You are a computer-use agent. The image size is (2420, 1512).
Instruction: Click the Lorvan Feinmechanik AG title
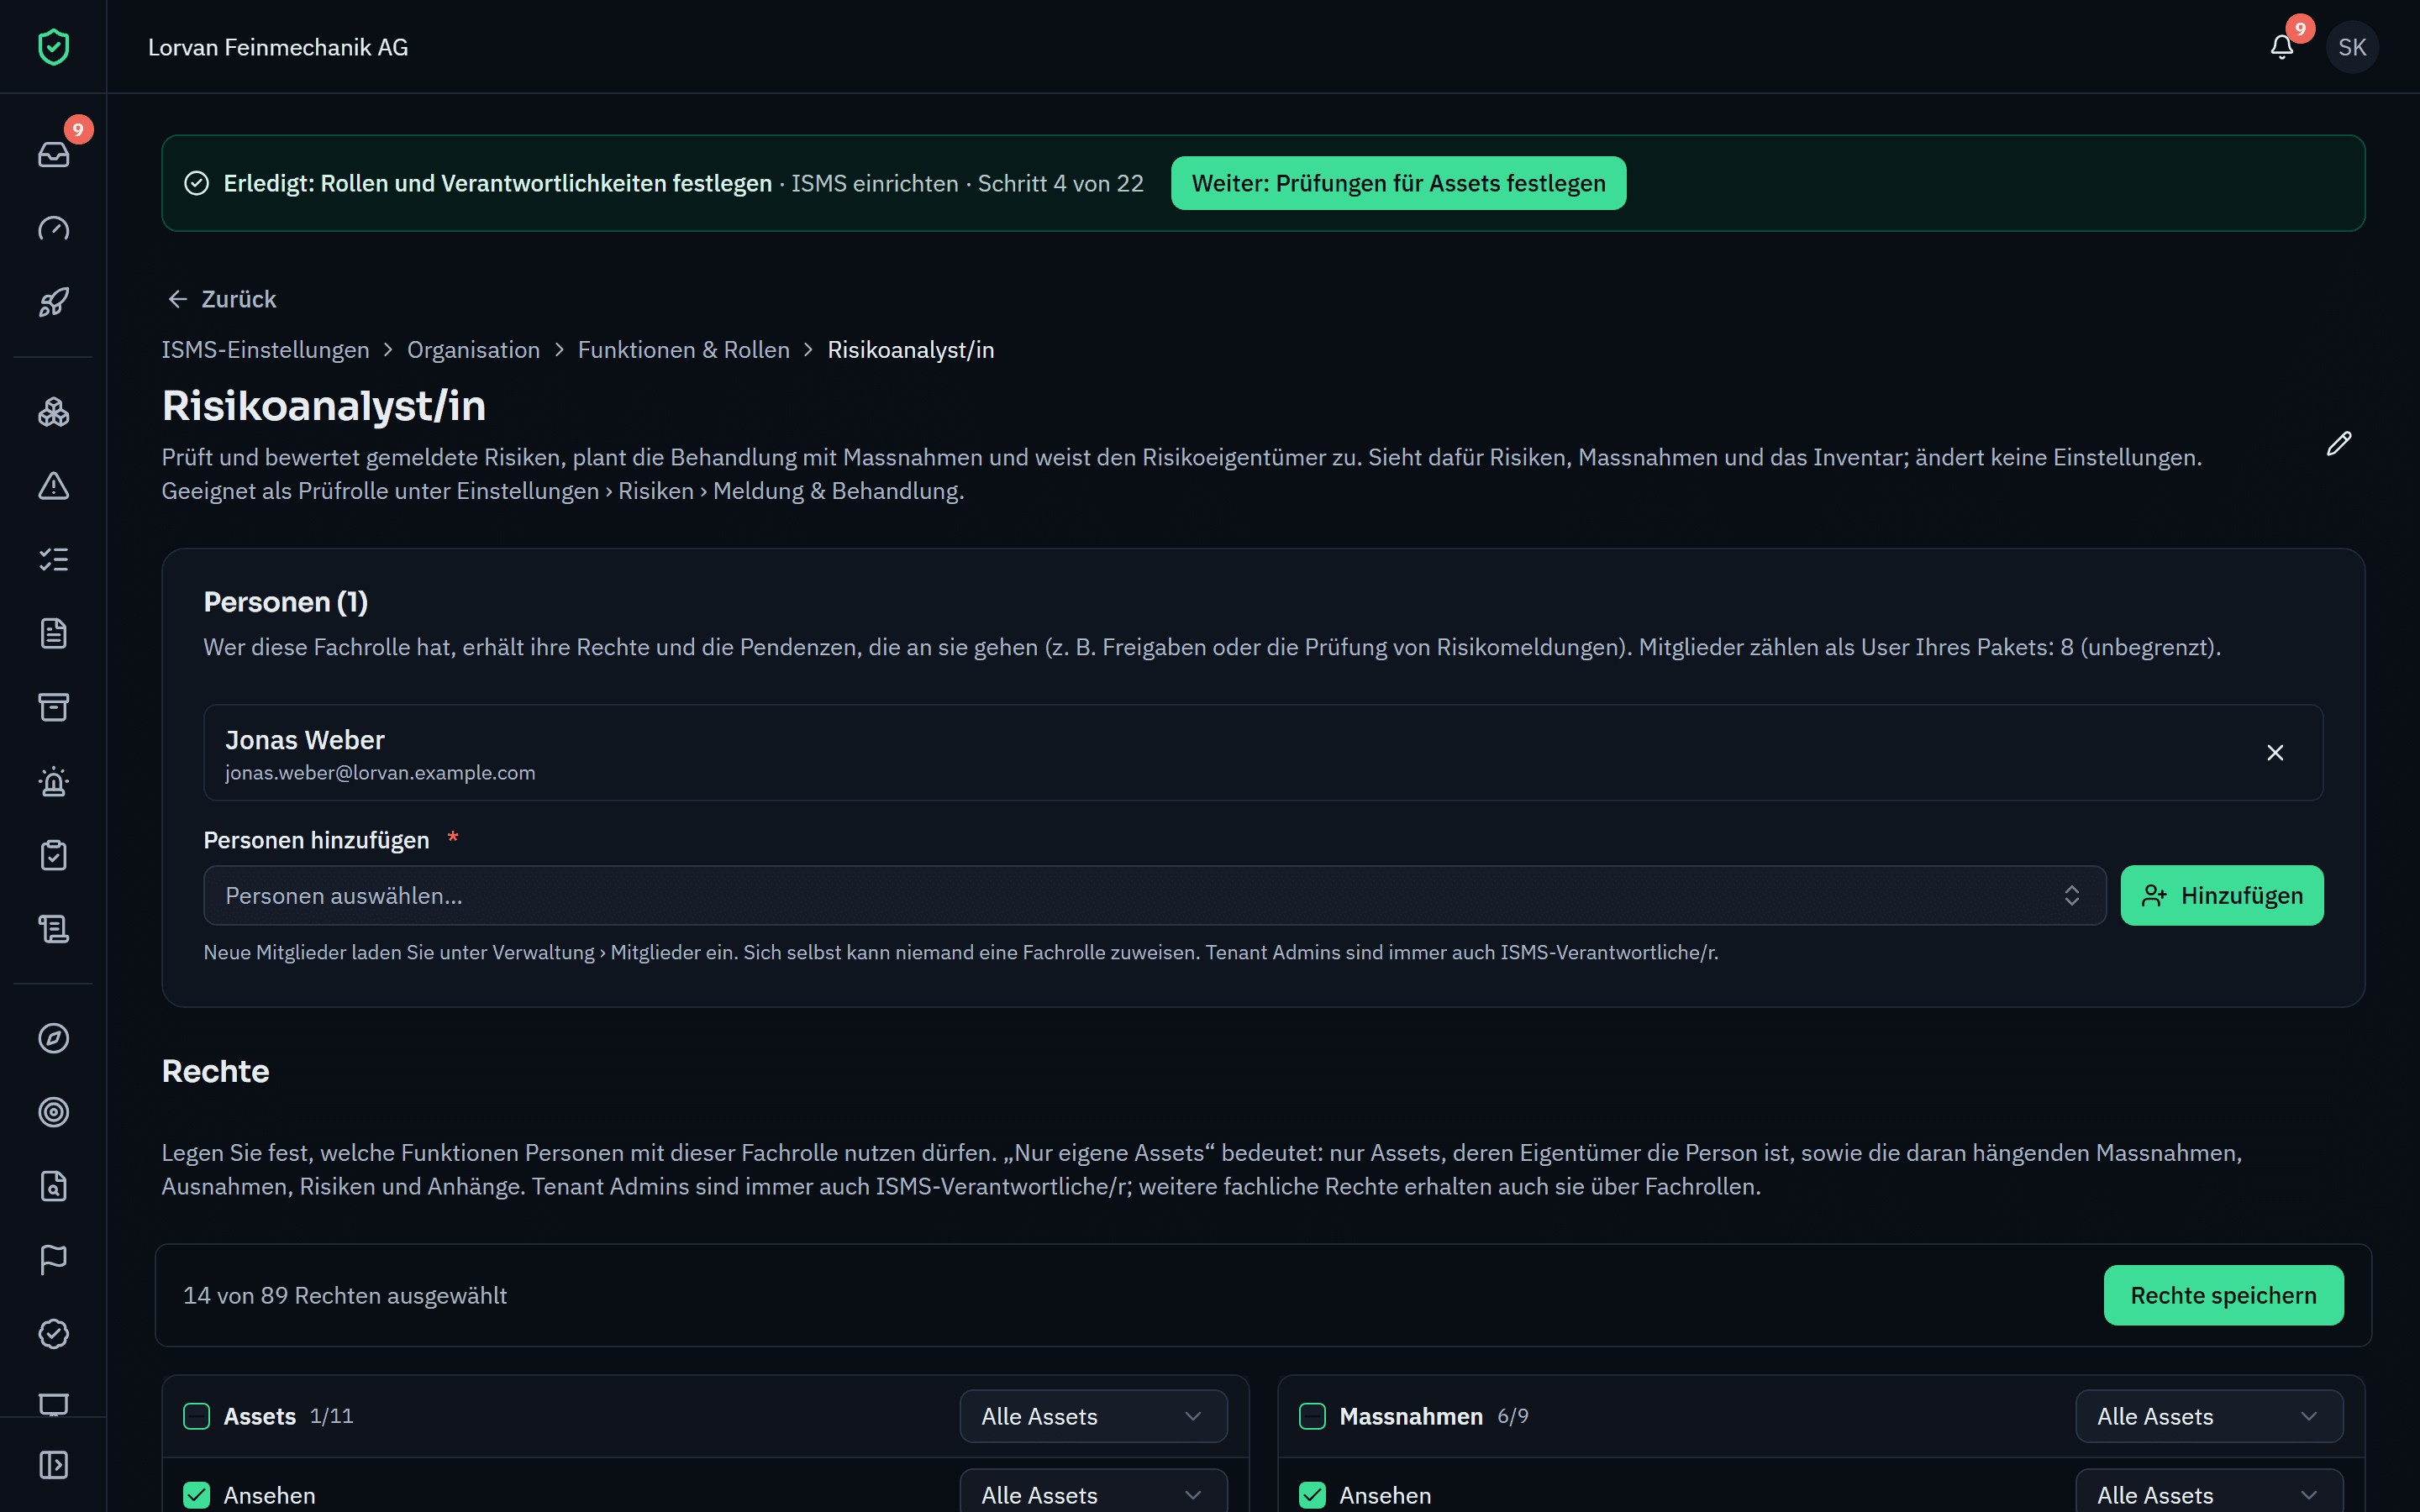(x=278, y=47)
